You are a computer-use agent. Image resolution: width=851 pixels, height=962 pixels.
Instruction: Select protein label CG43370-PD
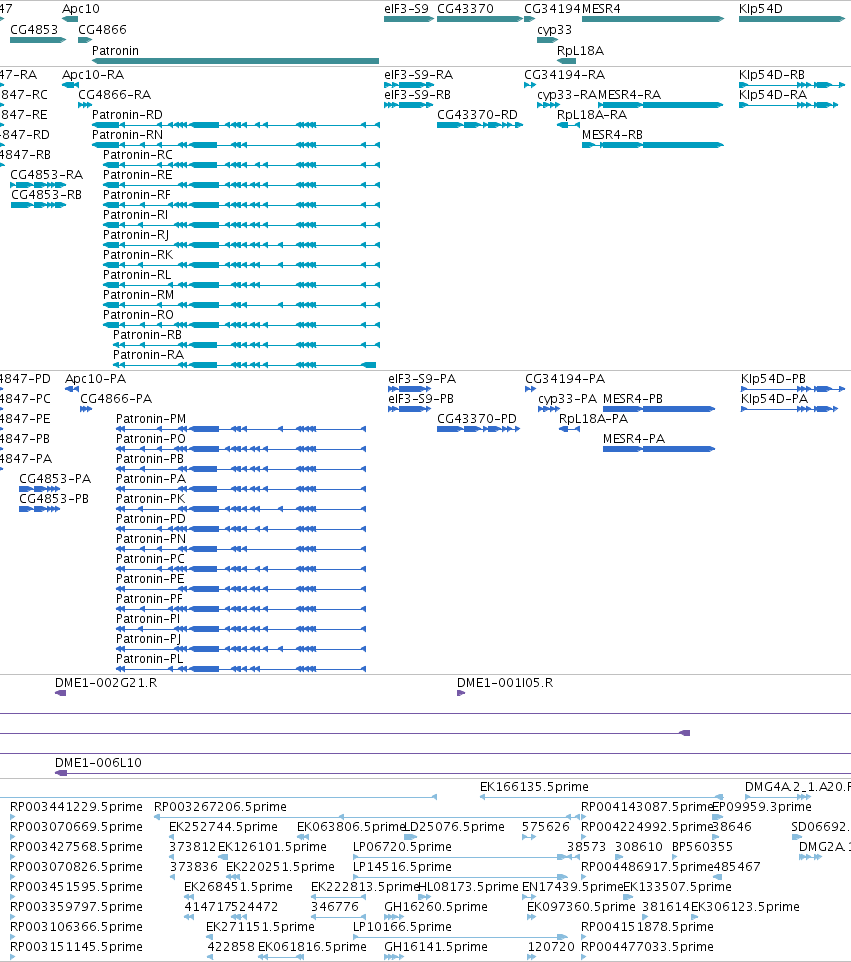[x=477, y=419]
